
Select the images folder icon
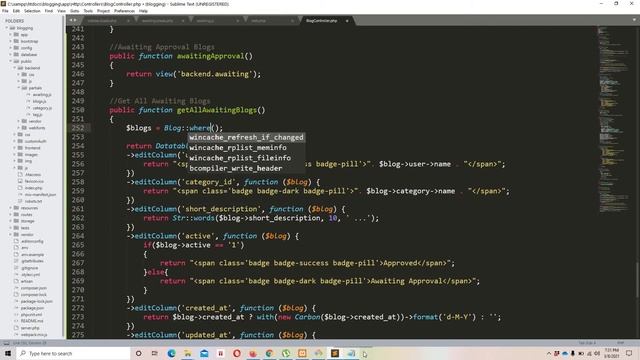pyautogui.click(x=20, y=154)
